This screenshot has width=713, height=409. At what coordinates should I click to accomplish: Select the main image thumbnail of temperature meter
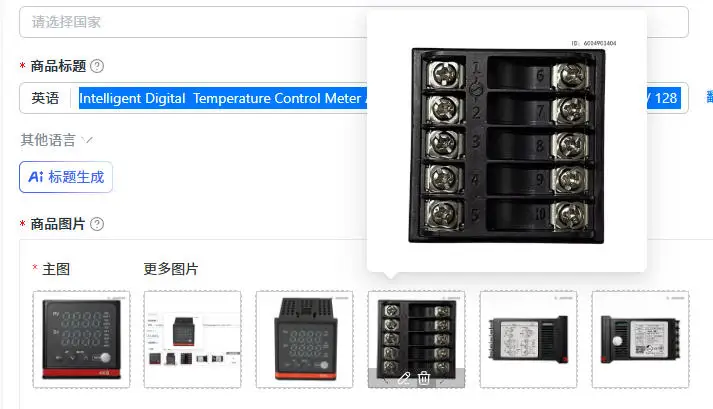click(81, 339)
